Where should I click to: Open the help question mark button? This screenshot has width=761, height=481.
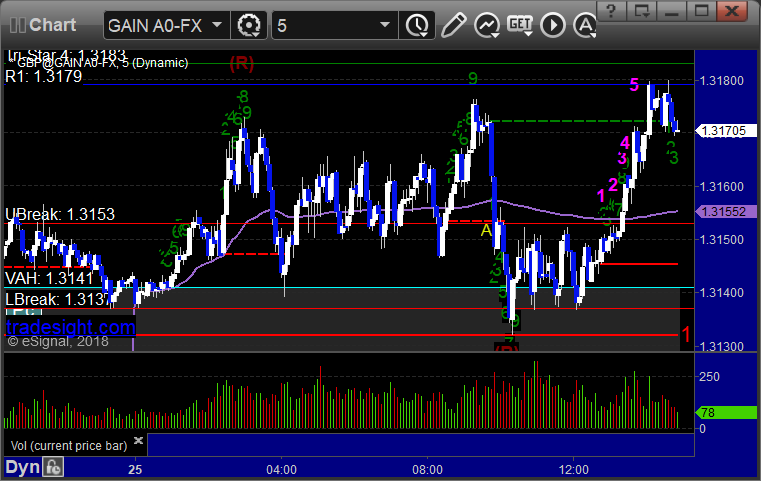(x=611, y=11)
